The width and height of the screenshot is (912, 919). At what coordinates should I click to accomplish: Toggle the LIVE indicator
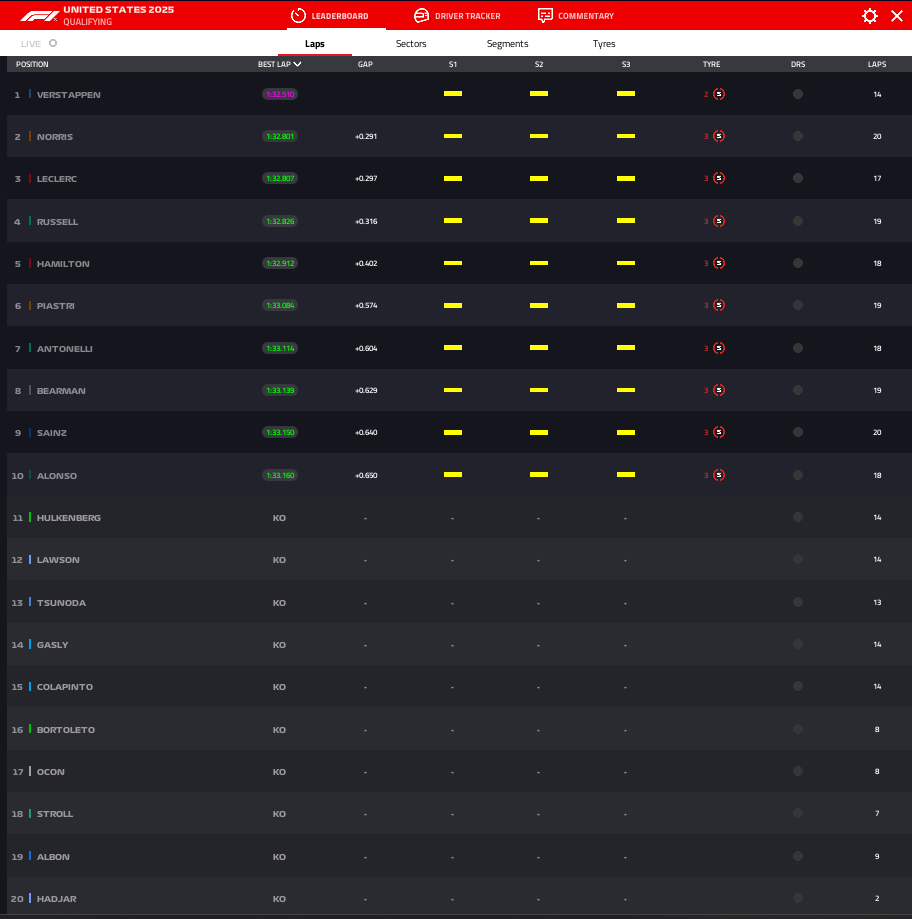(53, 43)
